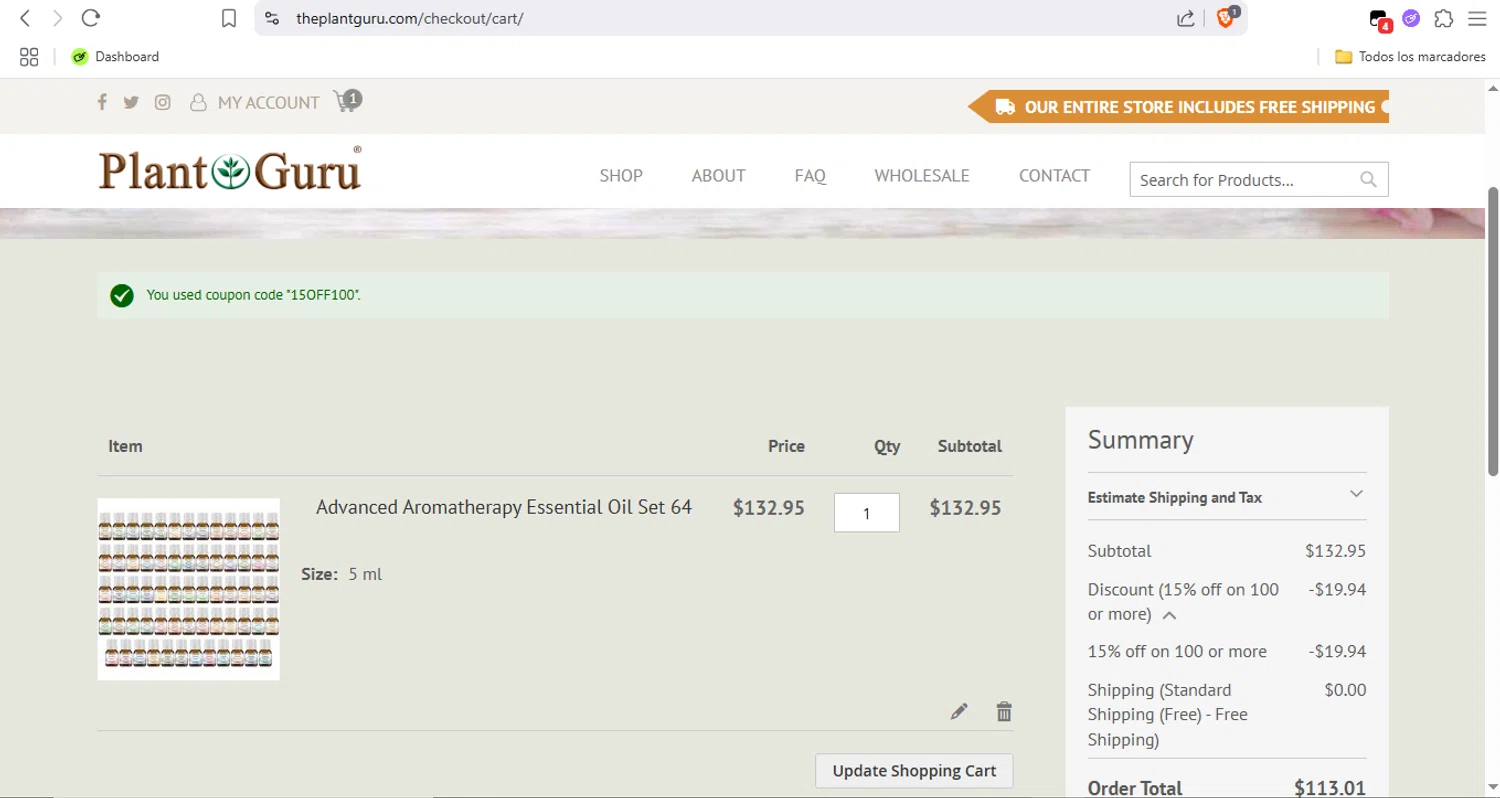Open the Dashboard bookmark
1500x798 pixels.
pos(115,57)
